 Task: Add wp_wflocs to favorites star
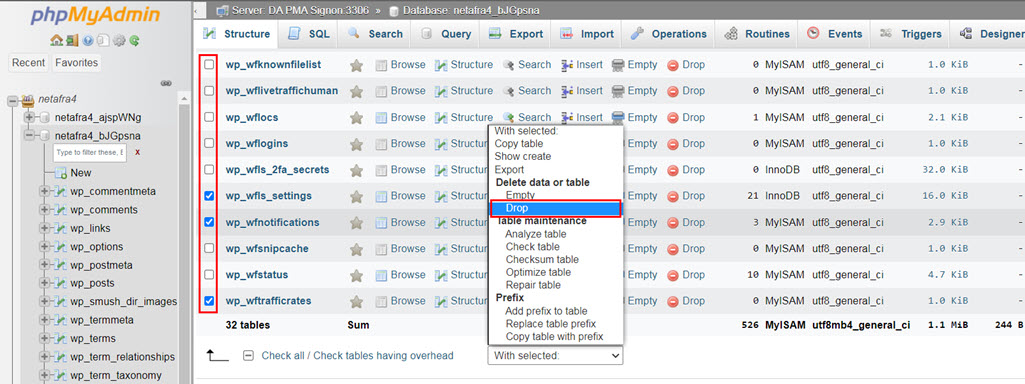click(356, 118)
